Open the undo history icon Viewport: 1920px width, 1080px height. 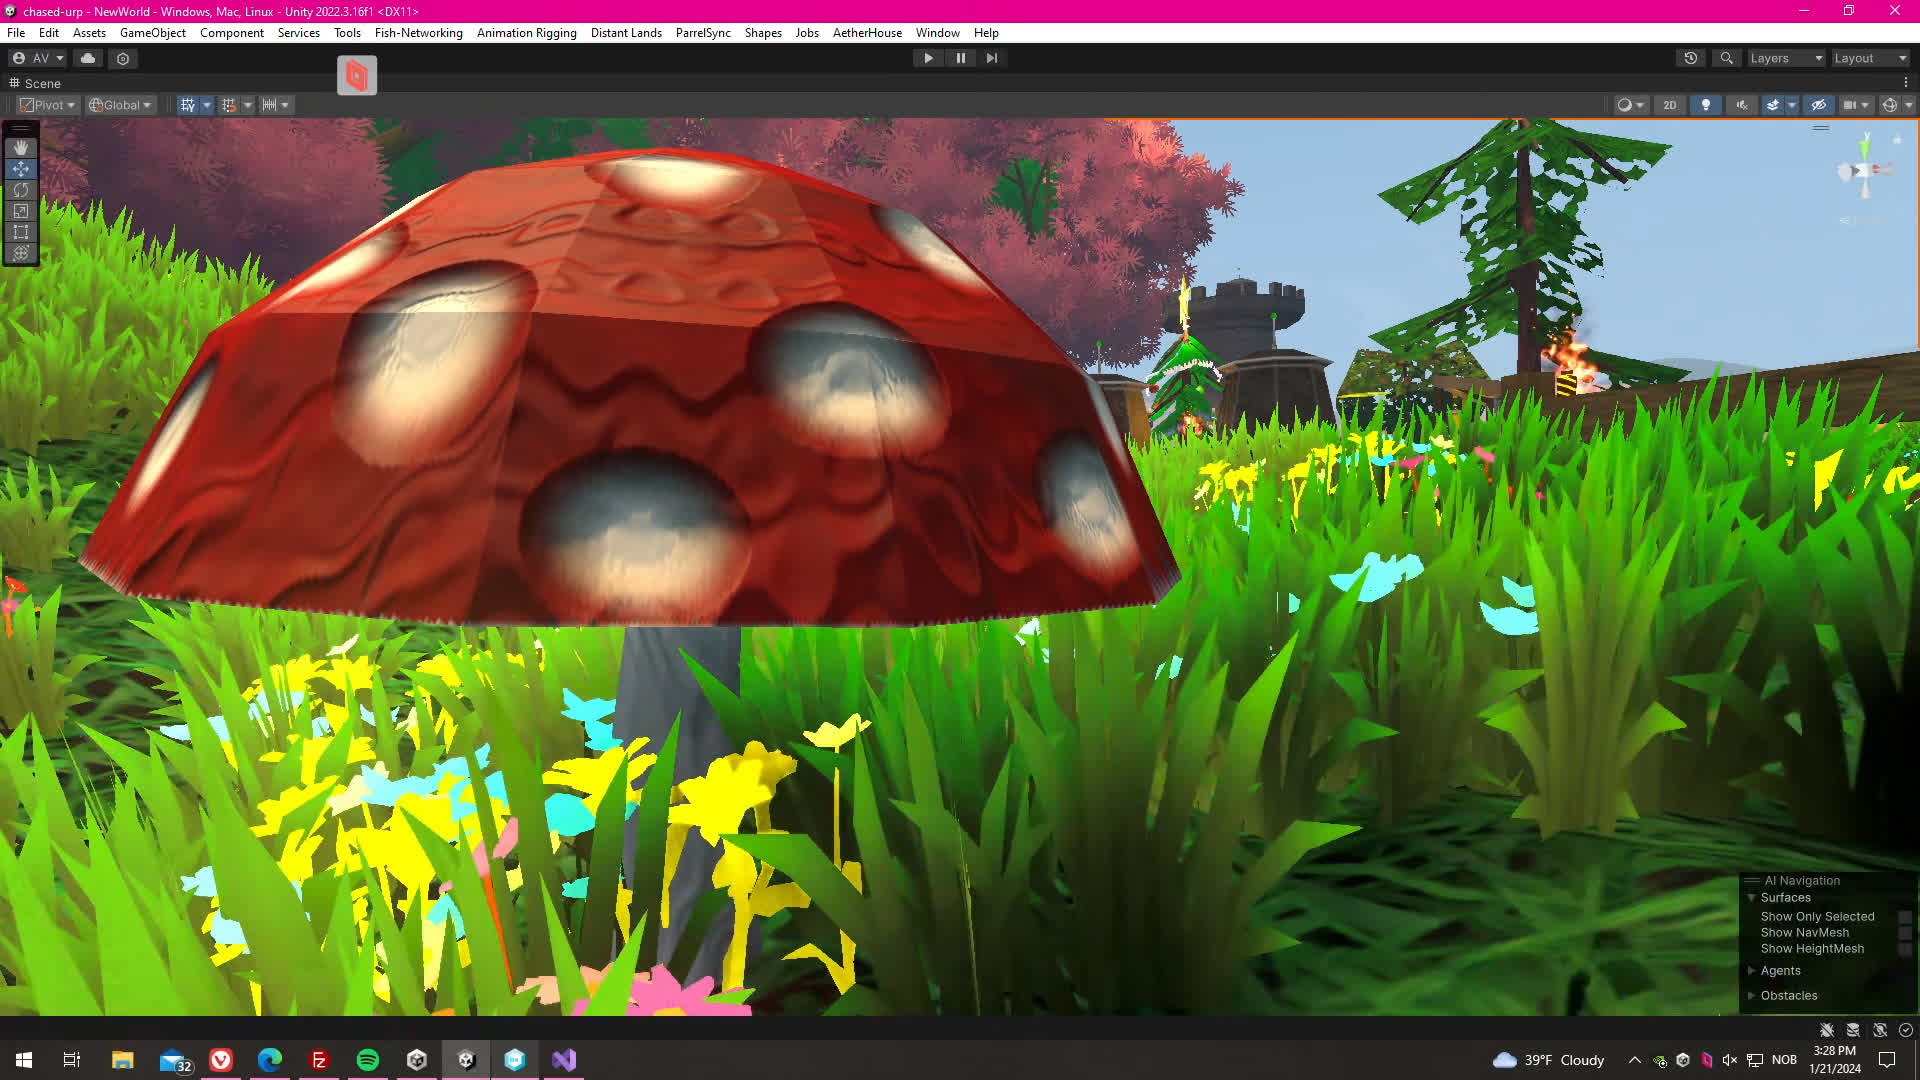click(x=1691, y=58)
